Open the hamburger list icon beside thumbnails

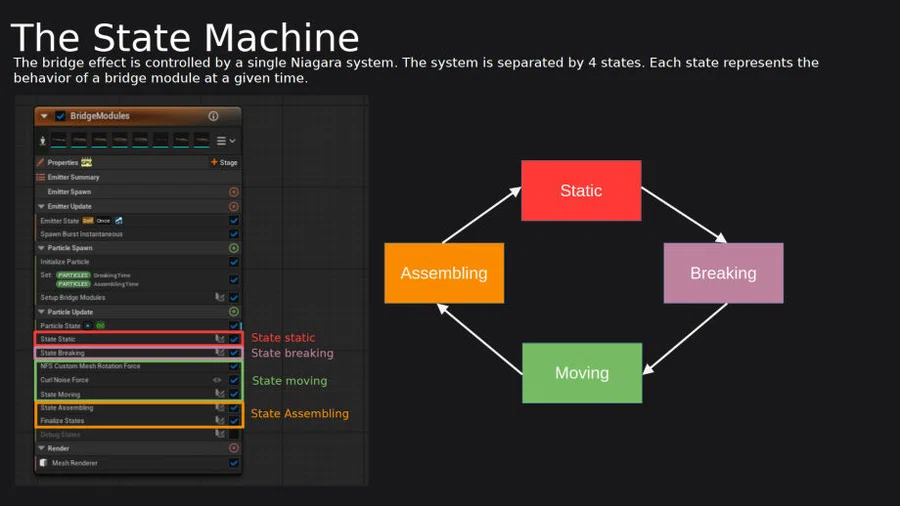(x=221, y=141)
